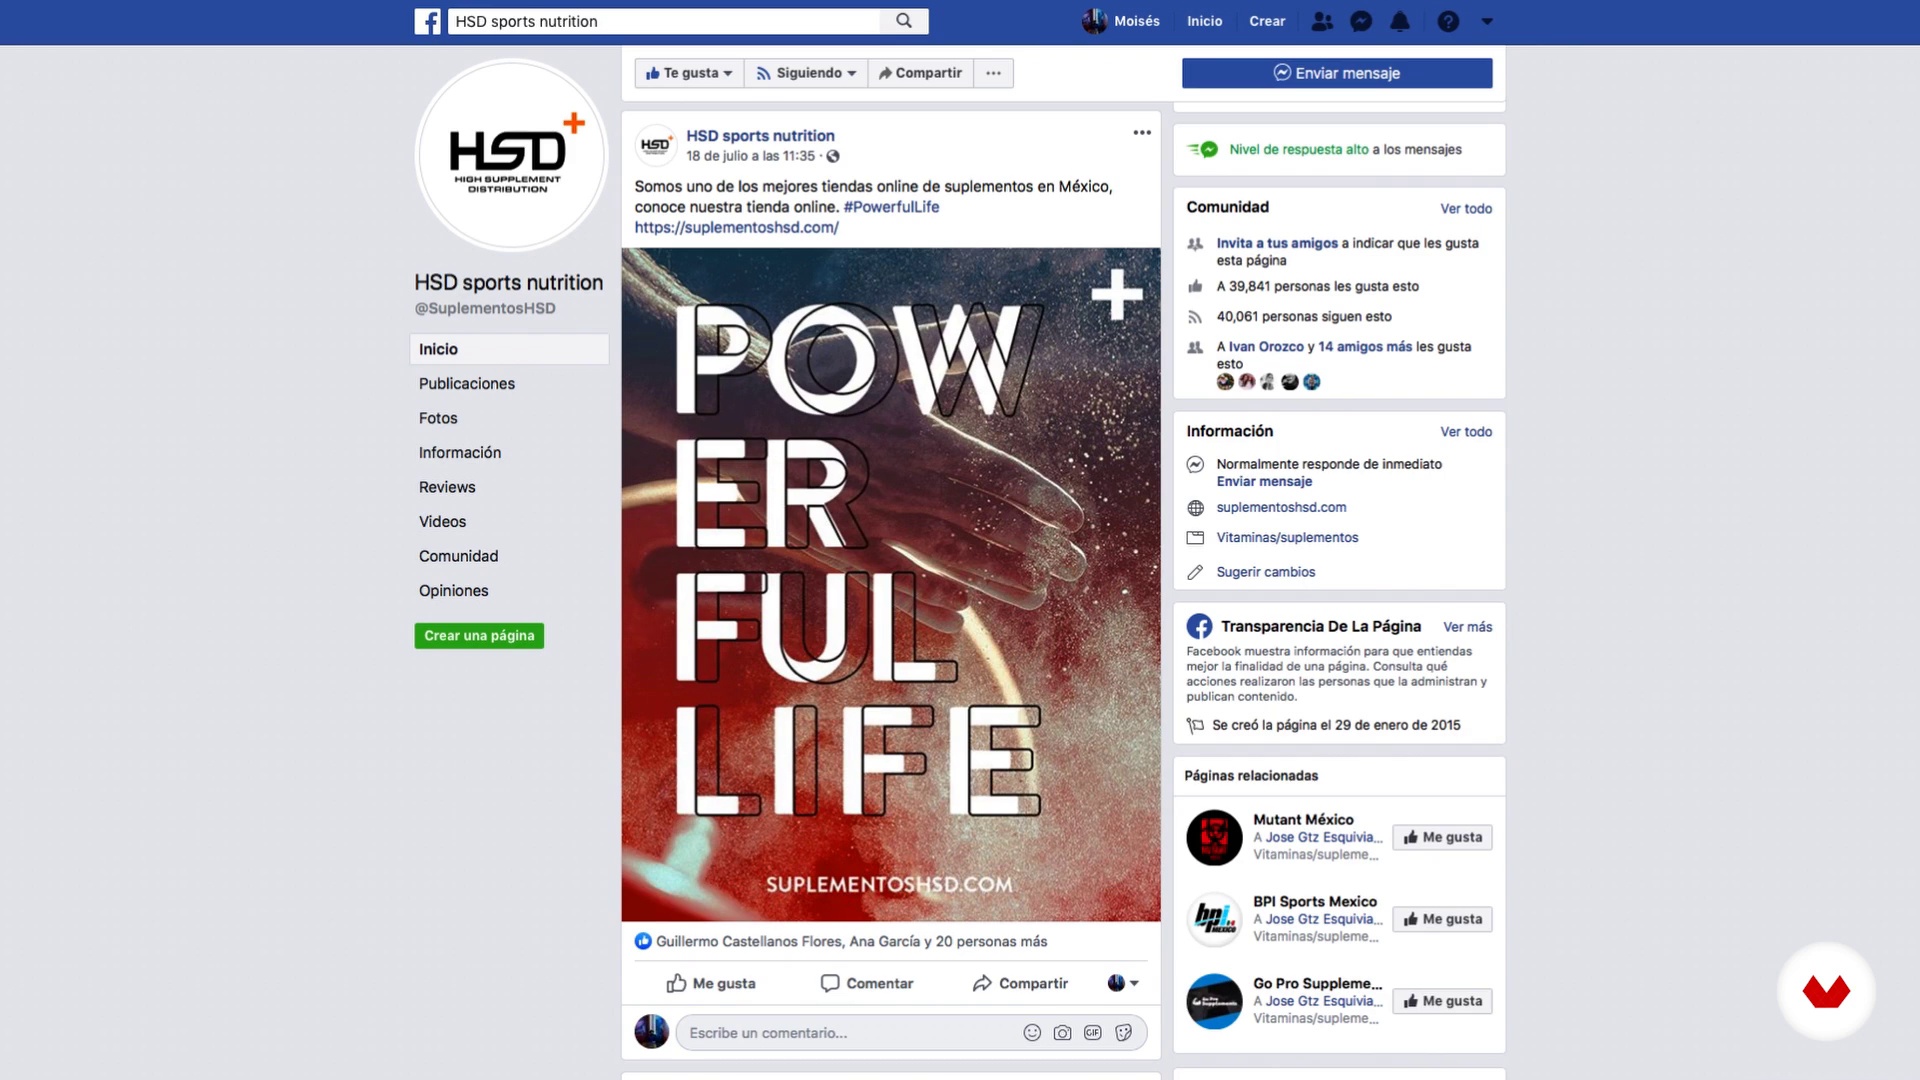Click Invita a tus amigos link
1920x1080 pixels.
click(x=1277, y=243)
